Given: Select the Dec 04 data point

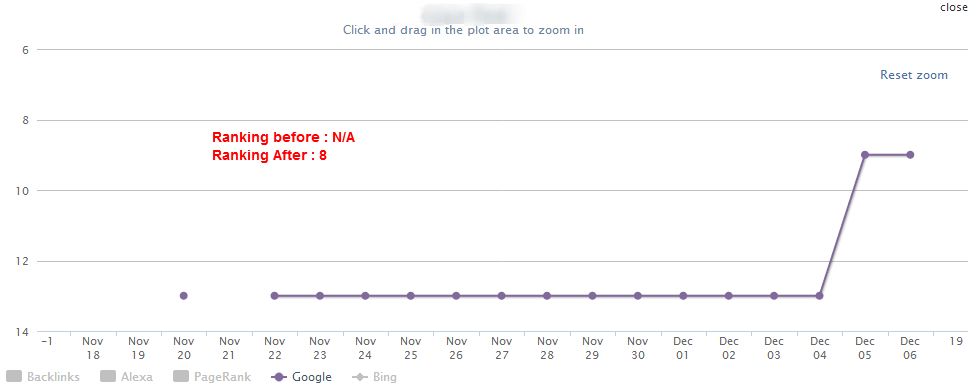Looking at the screenshot, I should [x=819, y=296].
